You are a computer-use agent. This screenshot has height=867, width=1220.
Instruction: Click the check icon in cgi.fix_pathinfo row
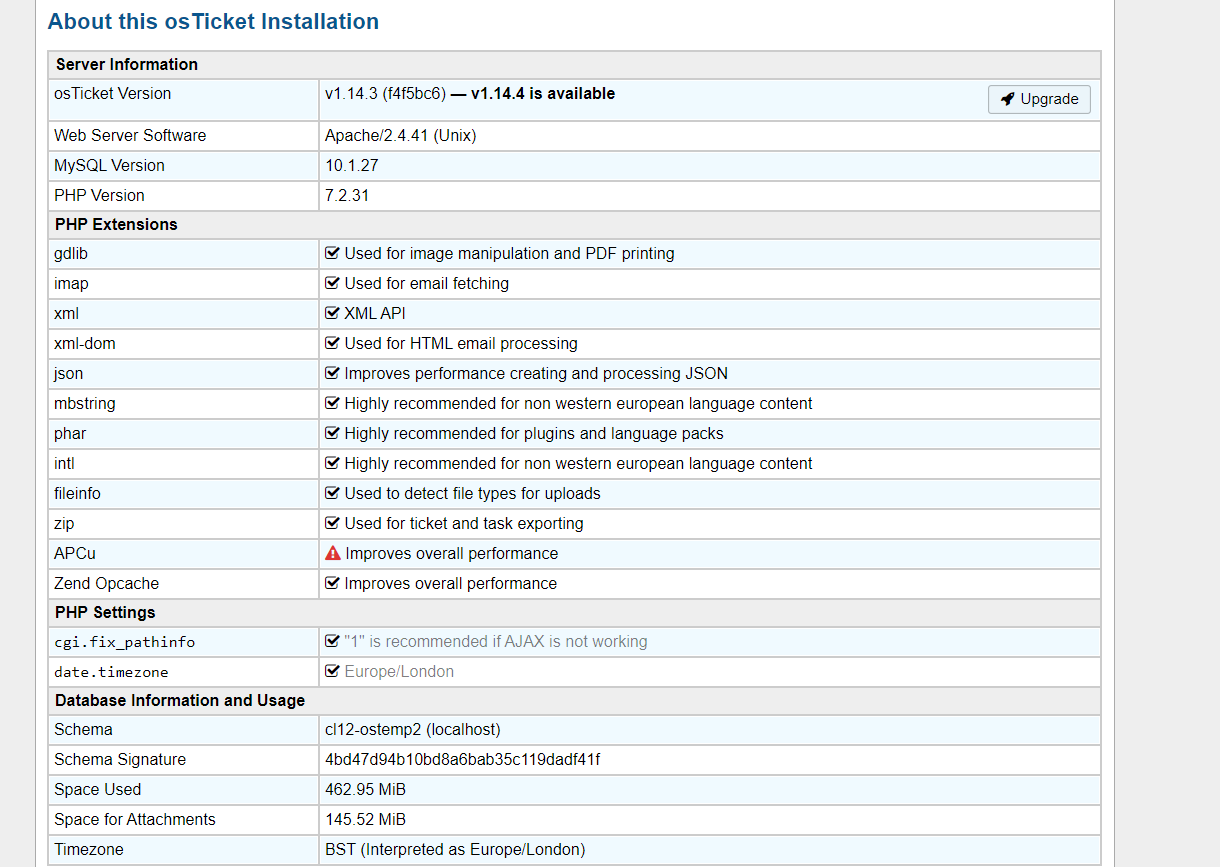333,641
